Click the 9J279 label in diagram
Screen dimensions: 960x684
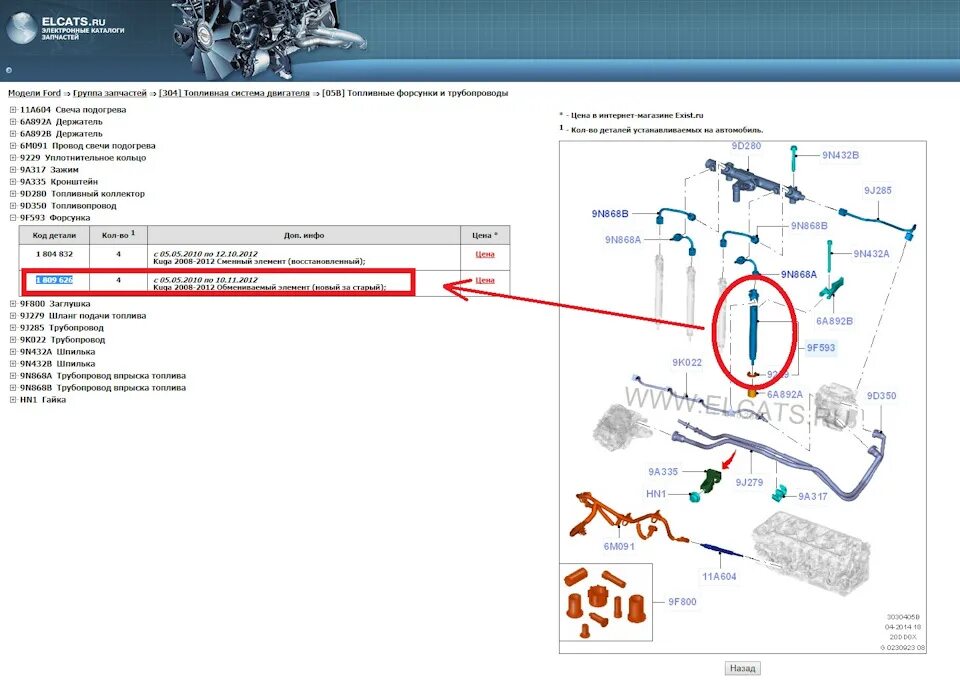point(749,483)
